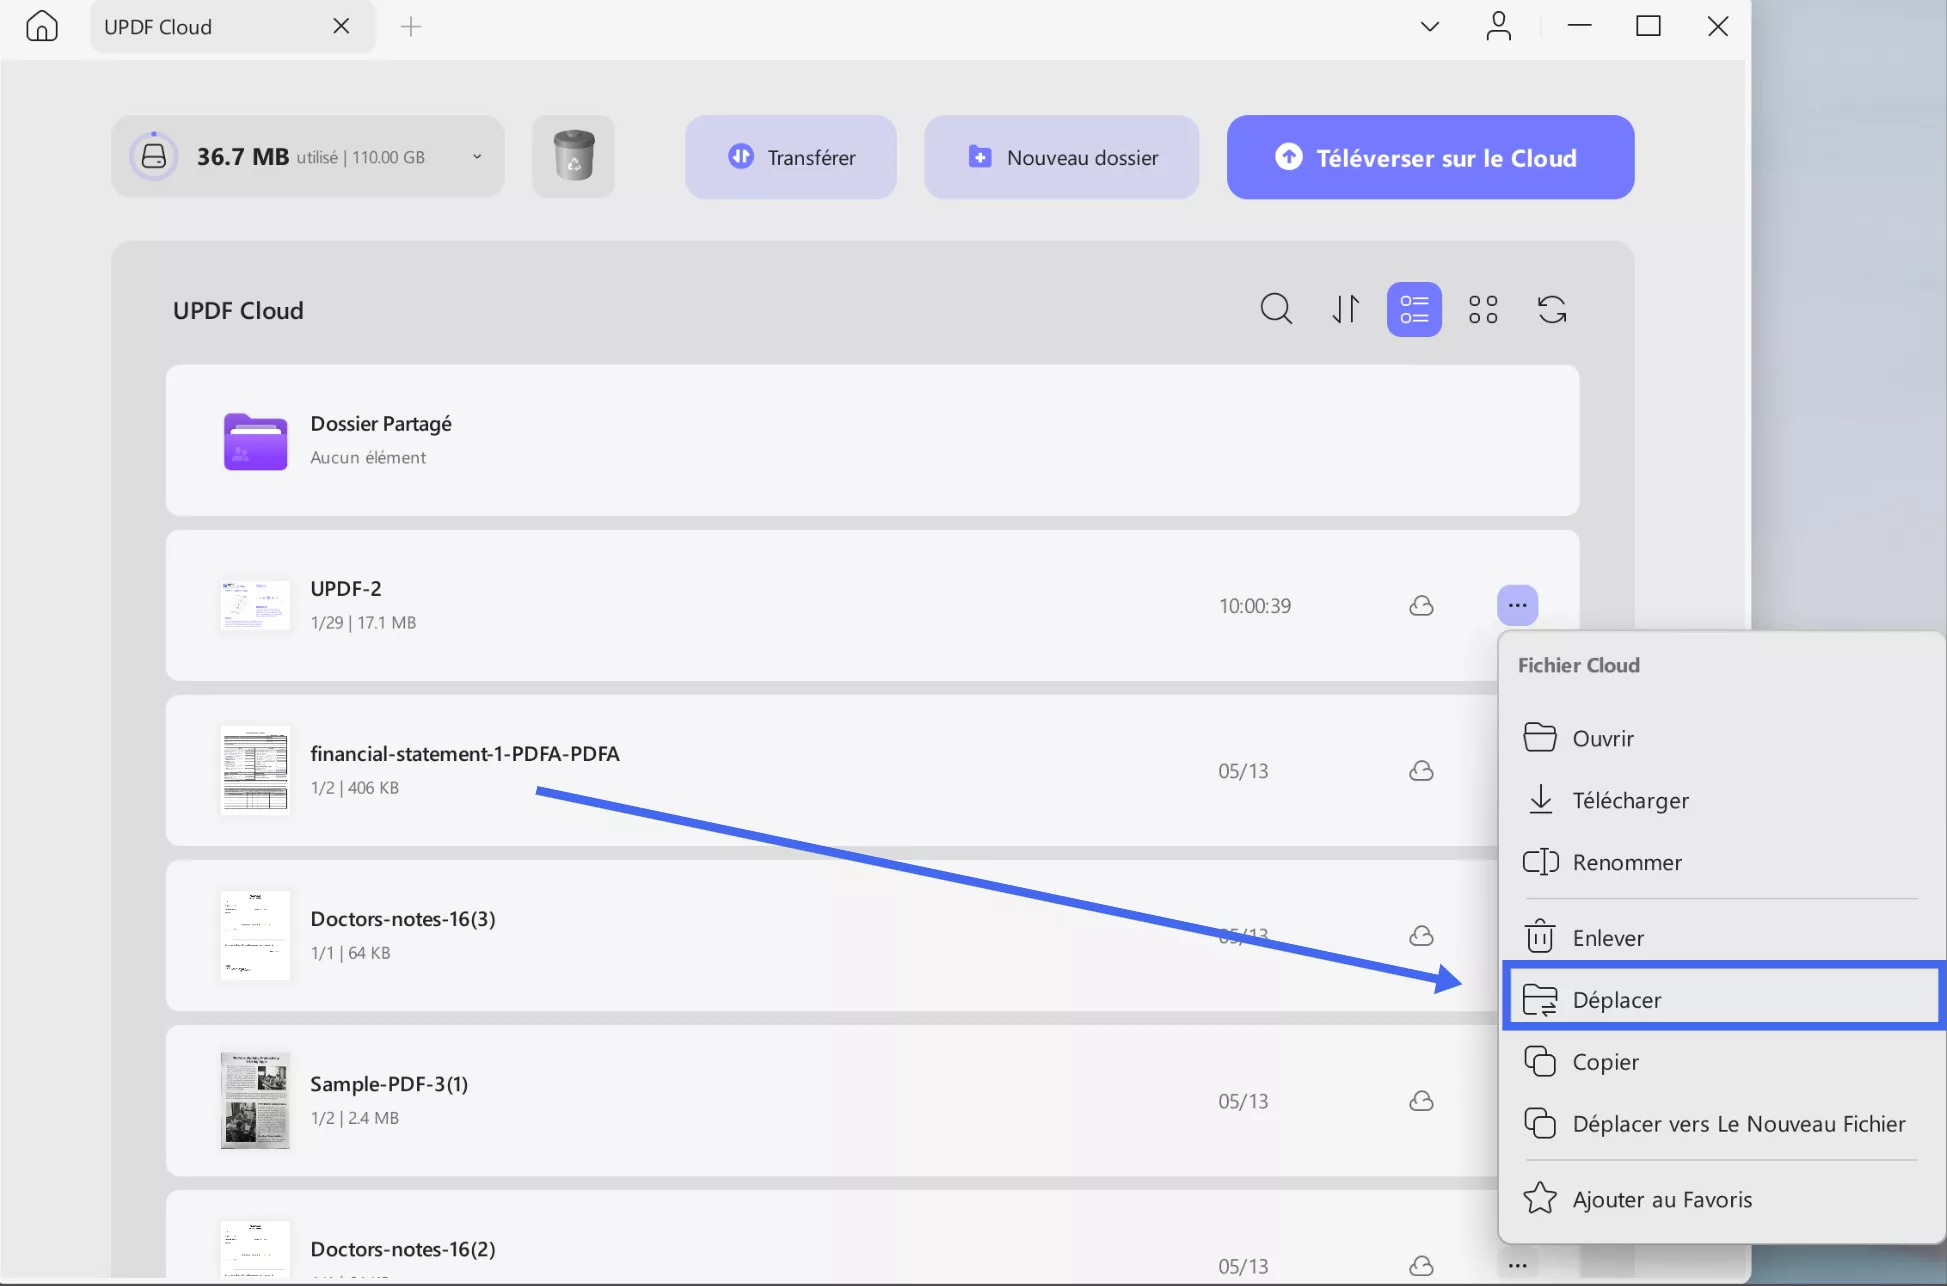Click the storage usage ring icon
The width and height of the screenshot is (1947, 1286).
154,156
